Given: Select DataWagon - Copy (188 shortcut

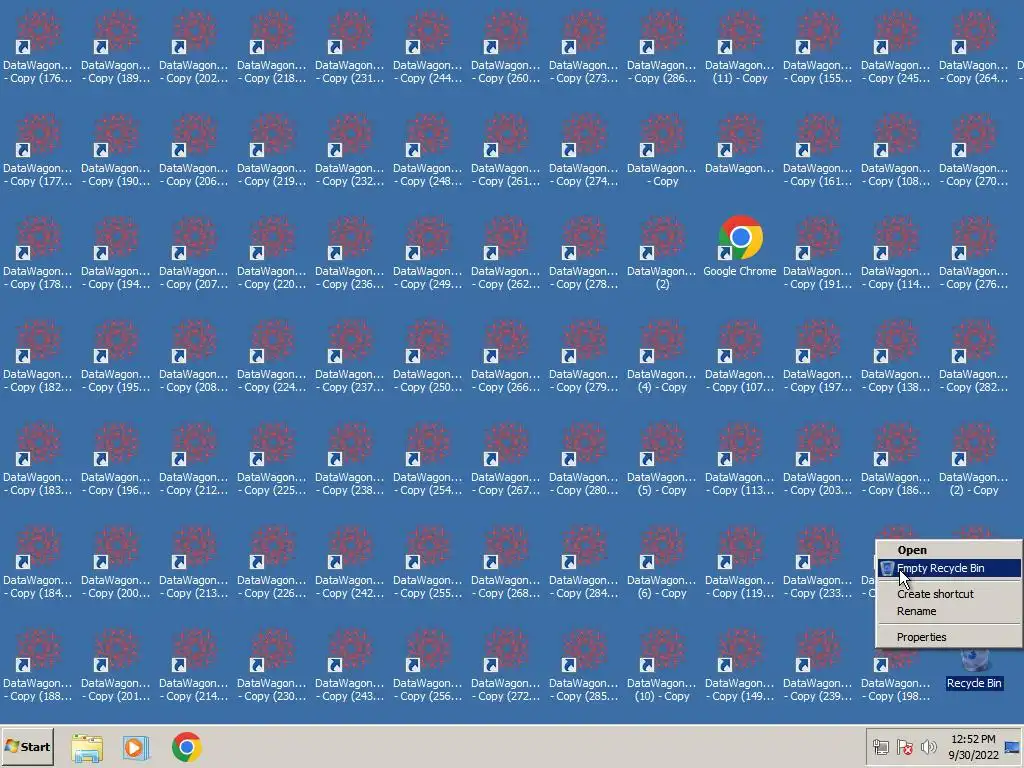Looking at the screenshot, I should [x=38, y=666].
